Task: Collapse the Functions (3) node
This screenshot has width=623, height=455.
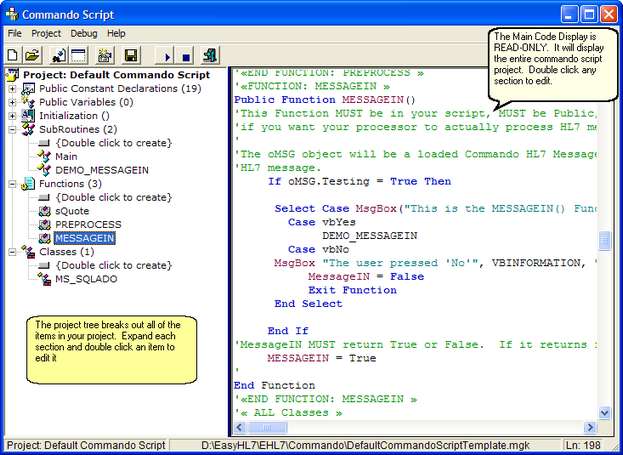Action: click(12, 184)
